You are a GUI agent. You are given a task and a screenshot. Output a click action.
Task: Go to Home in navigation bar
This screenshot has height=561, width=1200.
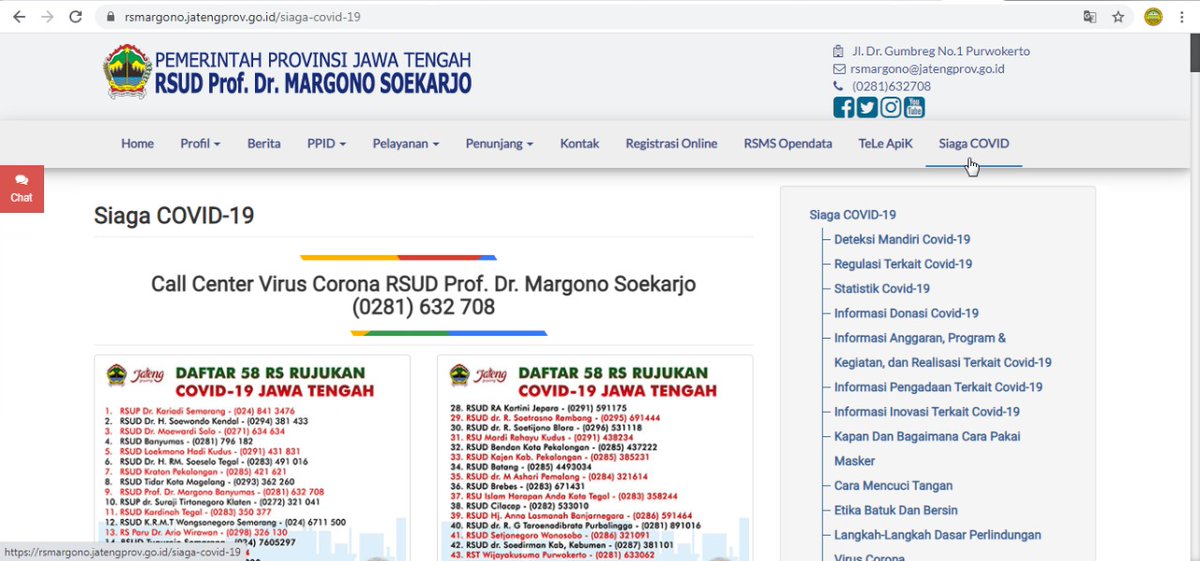click(137, 144)
